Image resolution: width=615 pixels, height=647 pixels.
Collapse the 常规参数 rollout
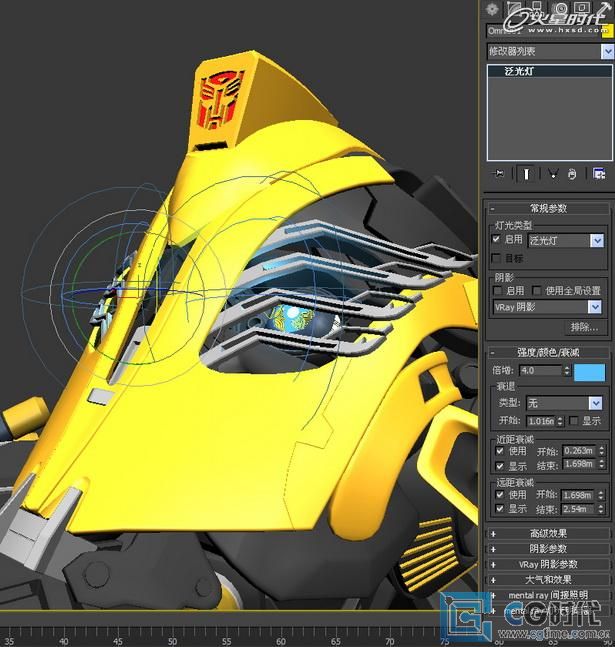(548, 208)
